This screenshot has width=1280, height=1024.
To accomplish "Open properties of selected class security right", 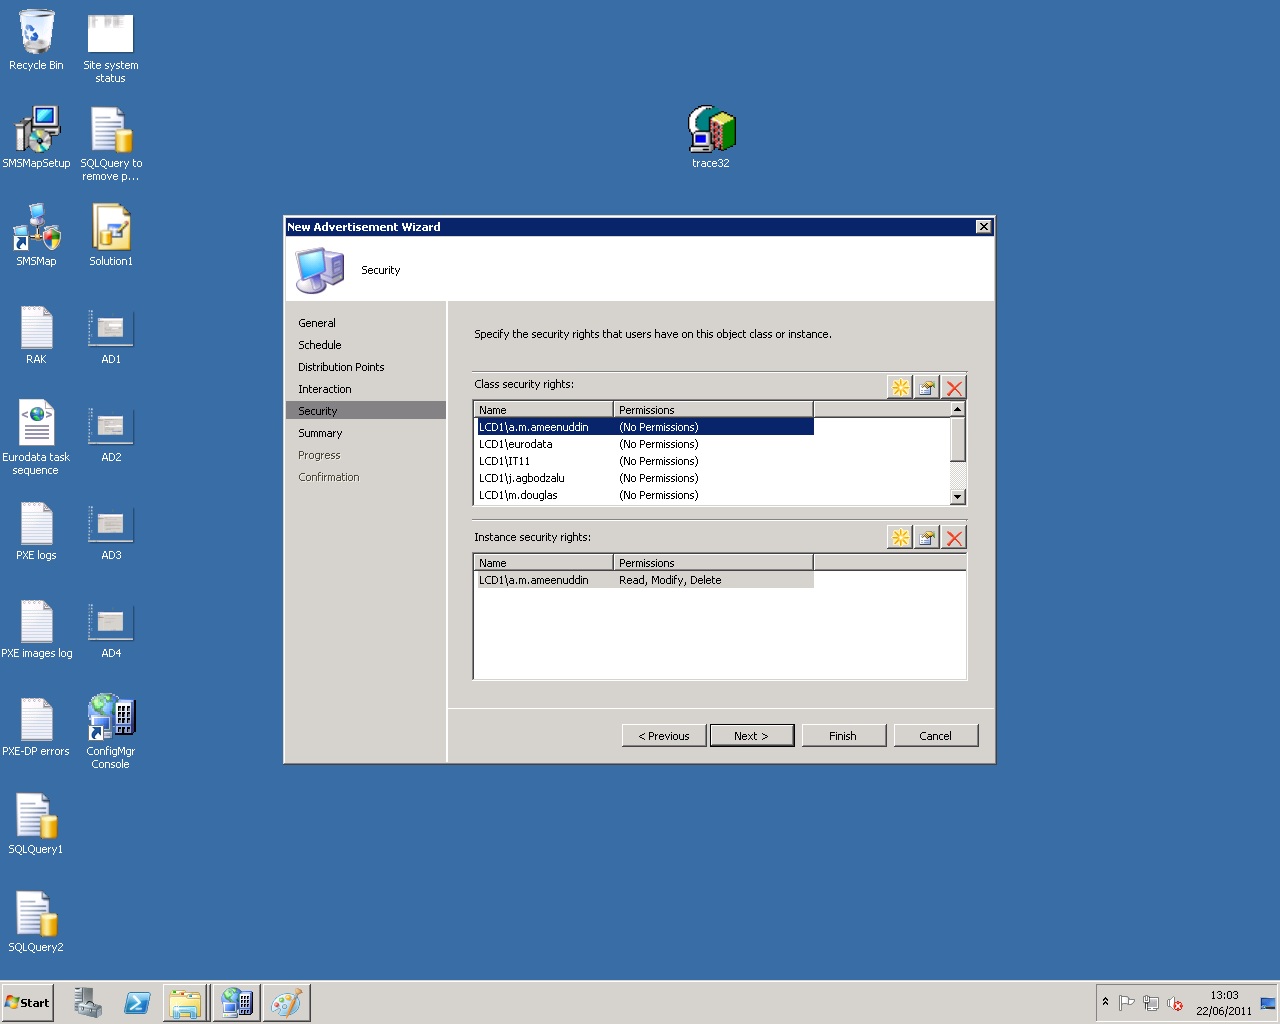I will coord(926,386).
